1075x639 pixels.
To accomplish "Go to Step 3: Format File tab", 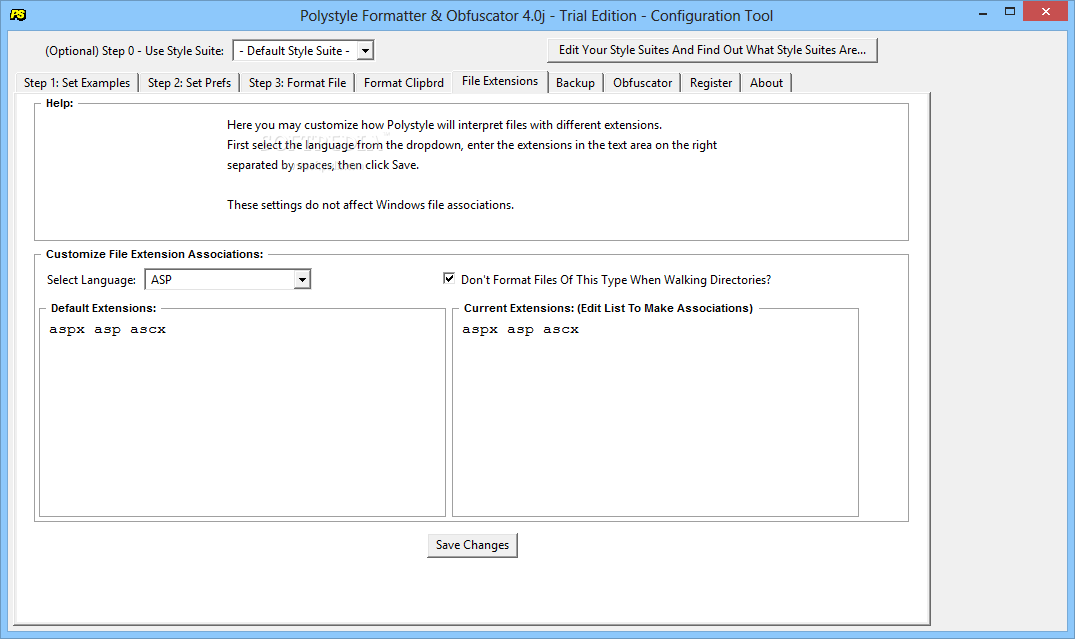I will tap(298, 83).
